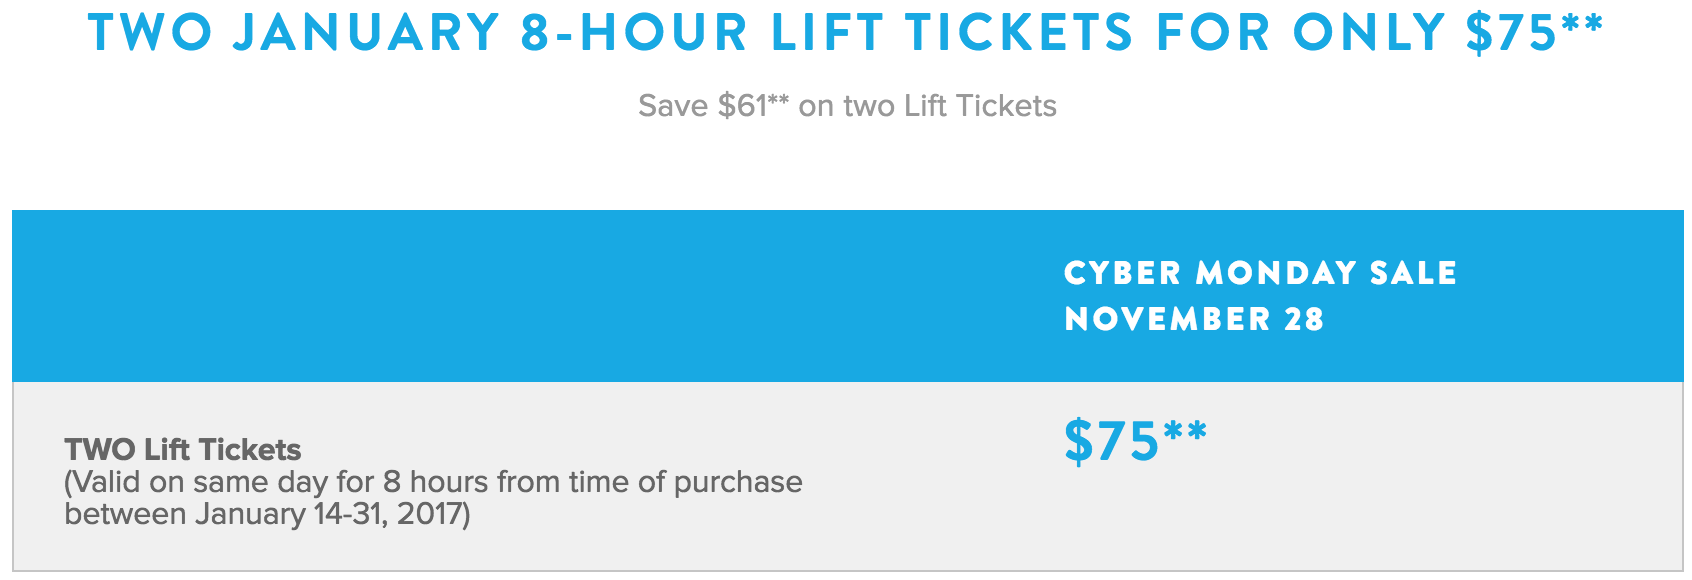
Task: Click the word 'JANUARY' in the headline
Action: (x=366, y=32)
